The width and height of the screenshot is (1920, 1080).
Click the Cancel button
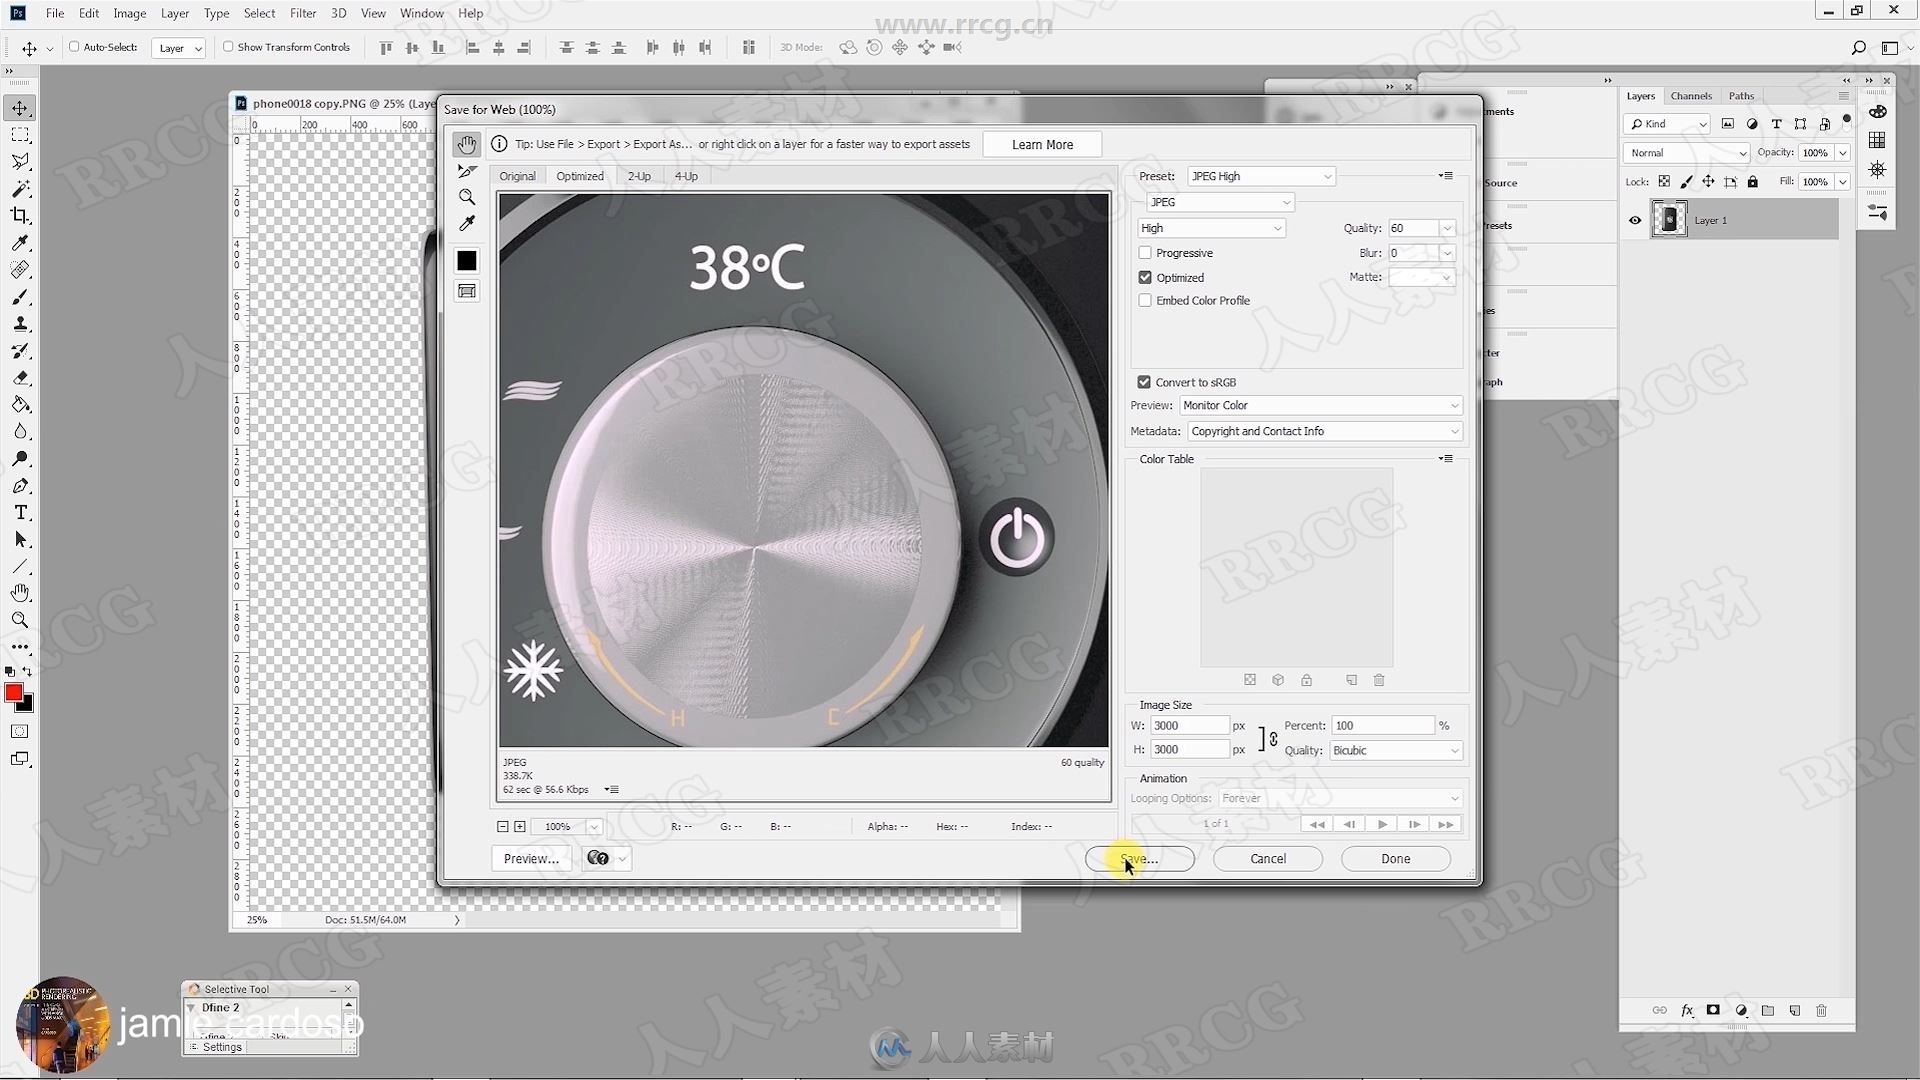pyautogui.click(x=1267, y=858)
